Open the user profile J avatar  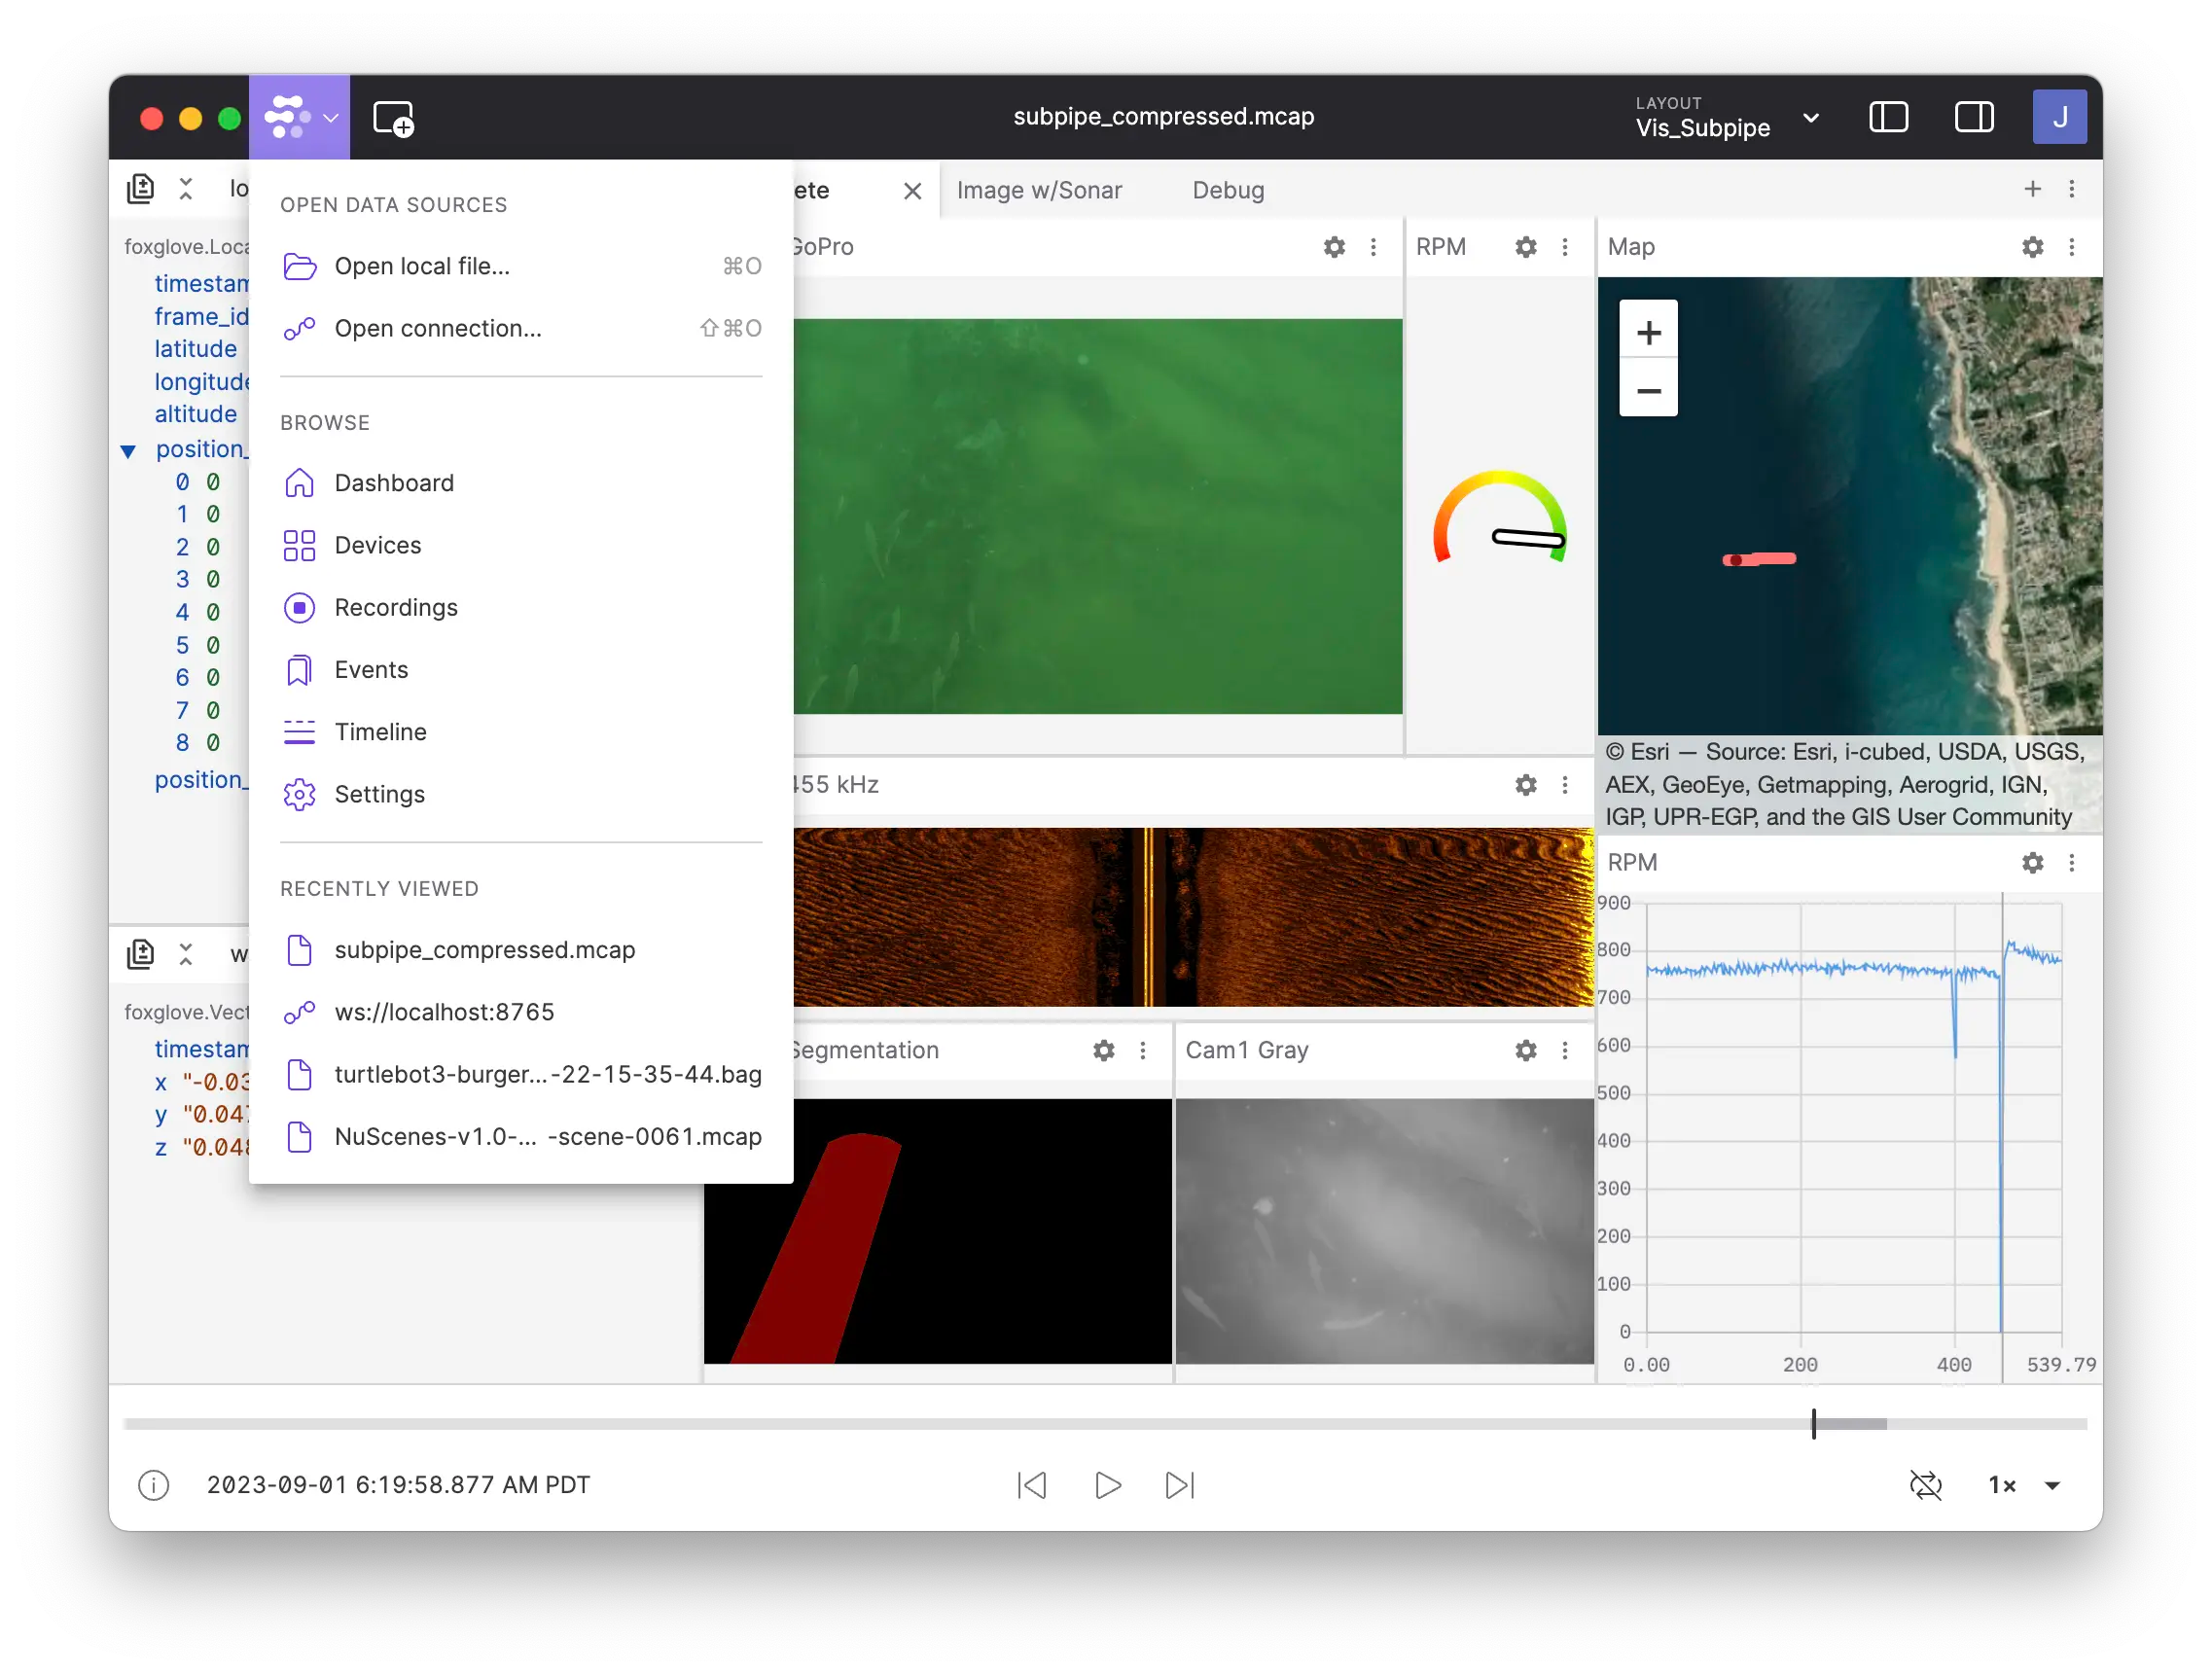[2059, 117]
